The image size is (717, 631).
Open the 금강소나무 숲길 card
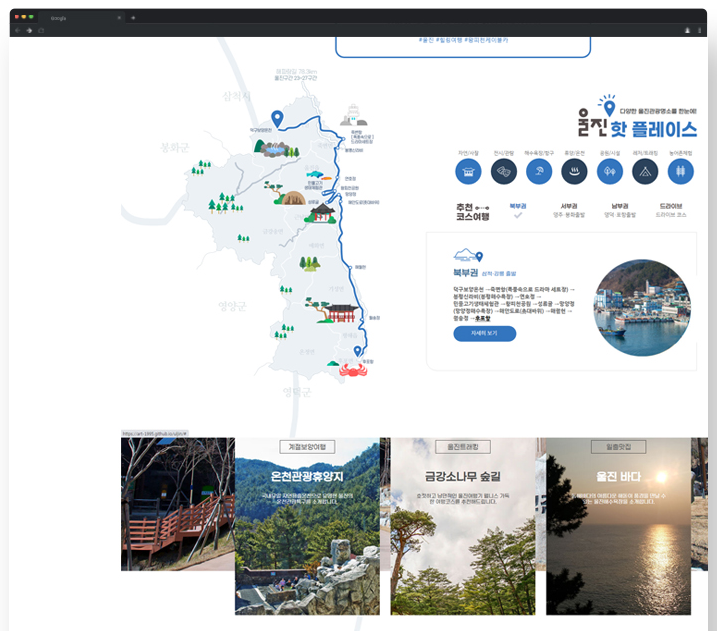(x=463, y=526)
